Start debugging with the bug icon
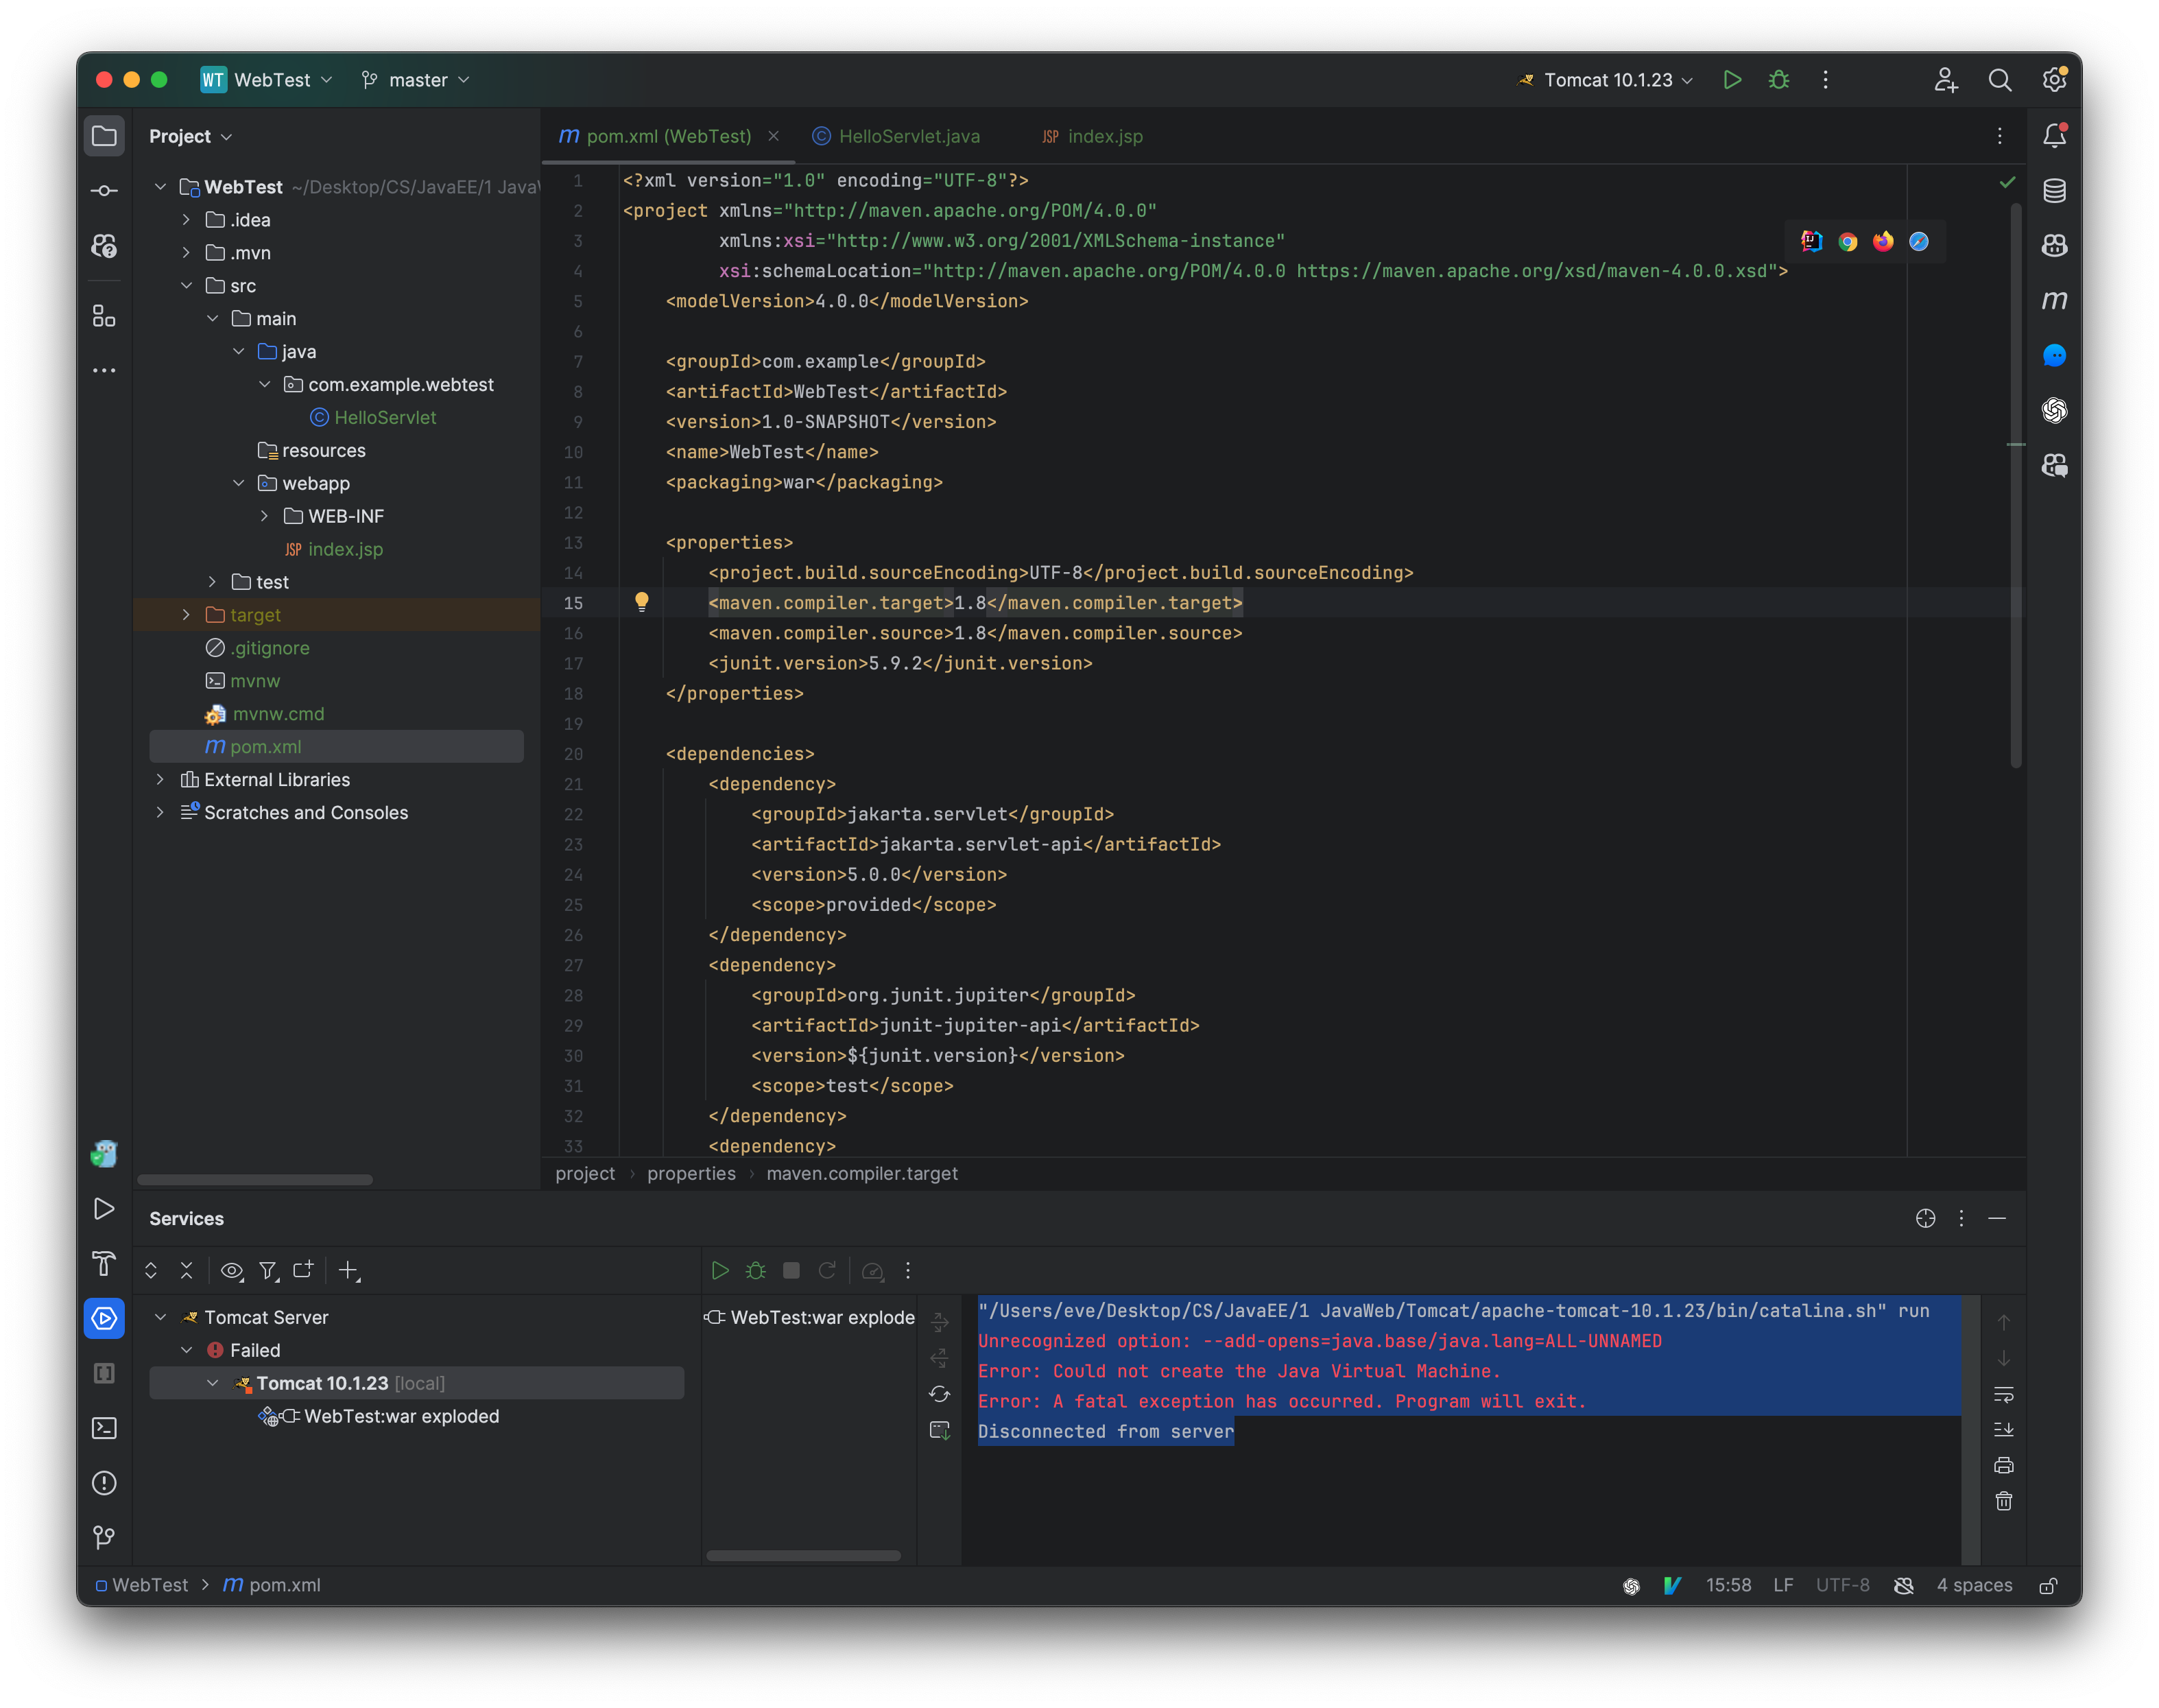 (1780, 80)
